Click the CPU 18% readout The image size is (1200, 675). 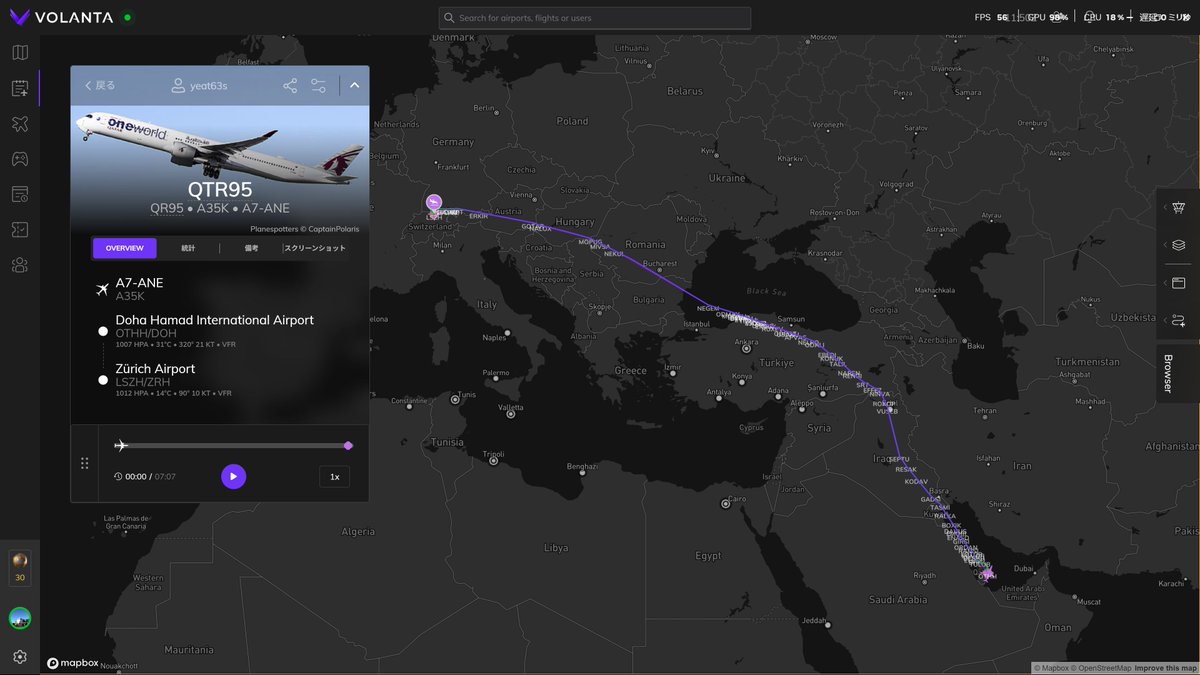click(1104, 17)
